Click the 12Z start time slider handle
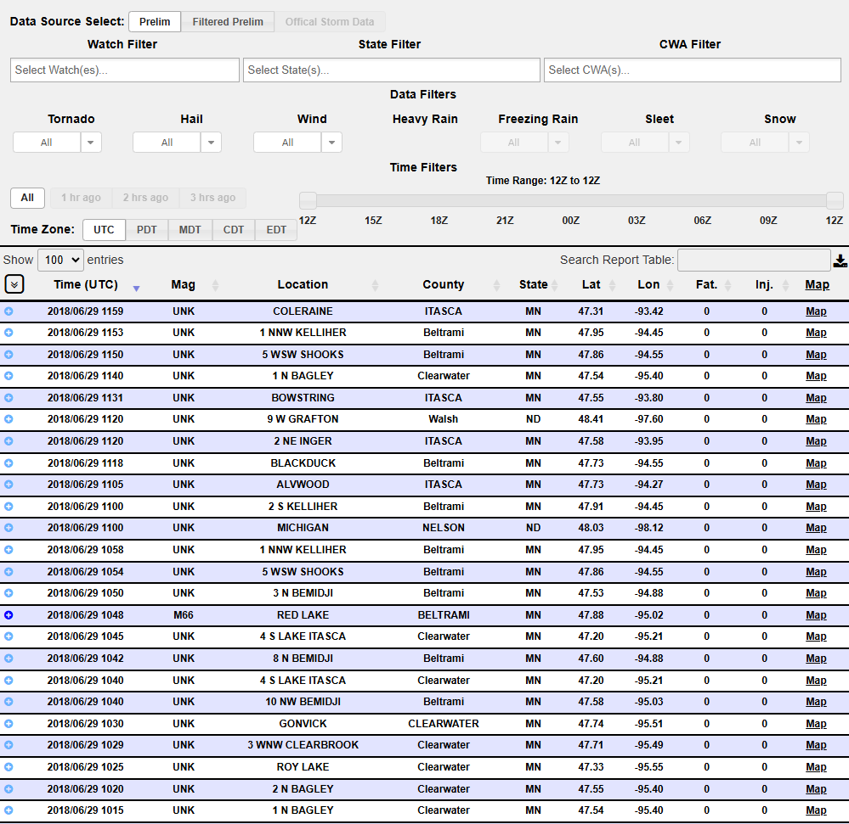849x824 pixels. (308, 200)
